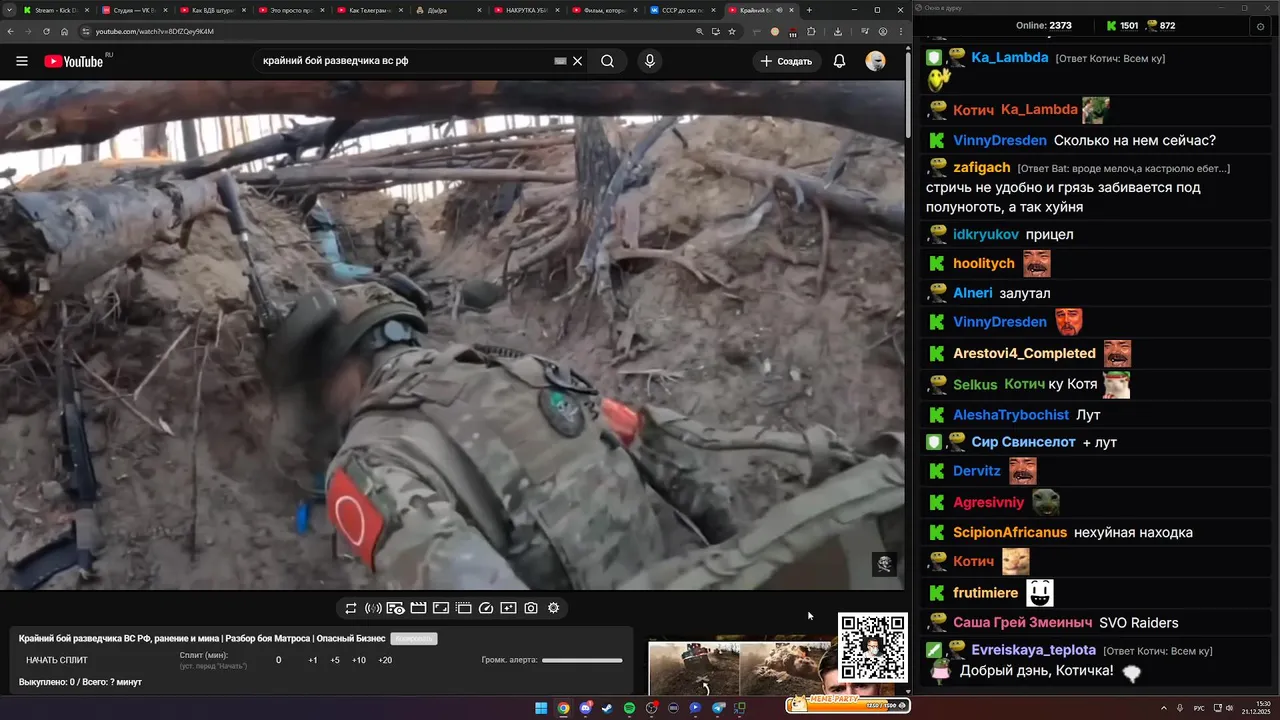Click the QR code image
1280x720 pixels.
click(873, 647)
